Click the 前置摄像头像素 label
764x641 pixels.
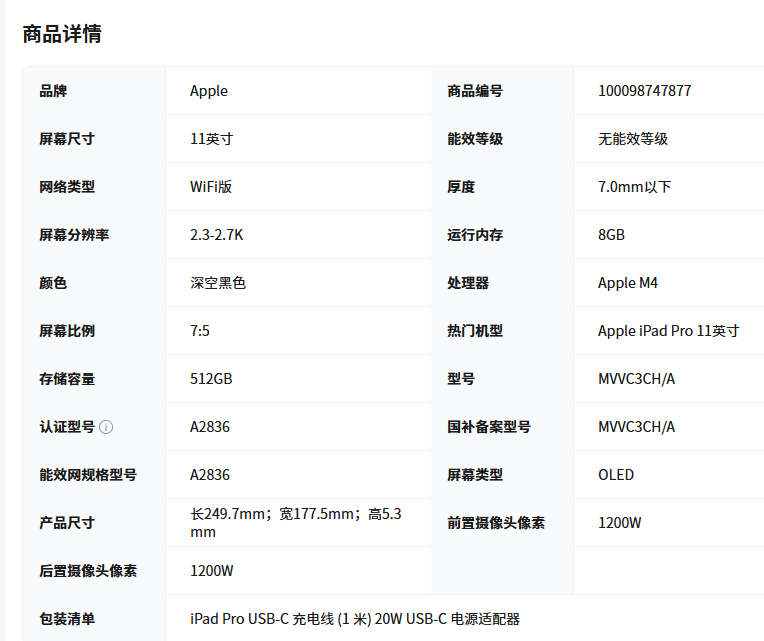[x=496, y=523]
